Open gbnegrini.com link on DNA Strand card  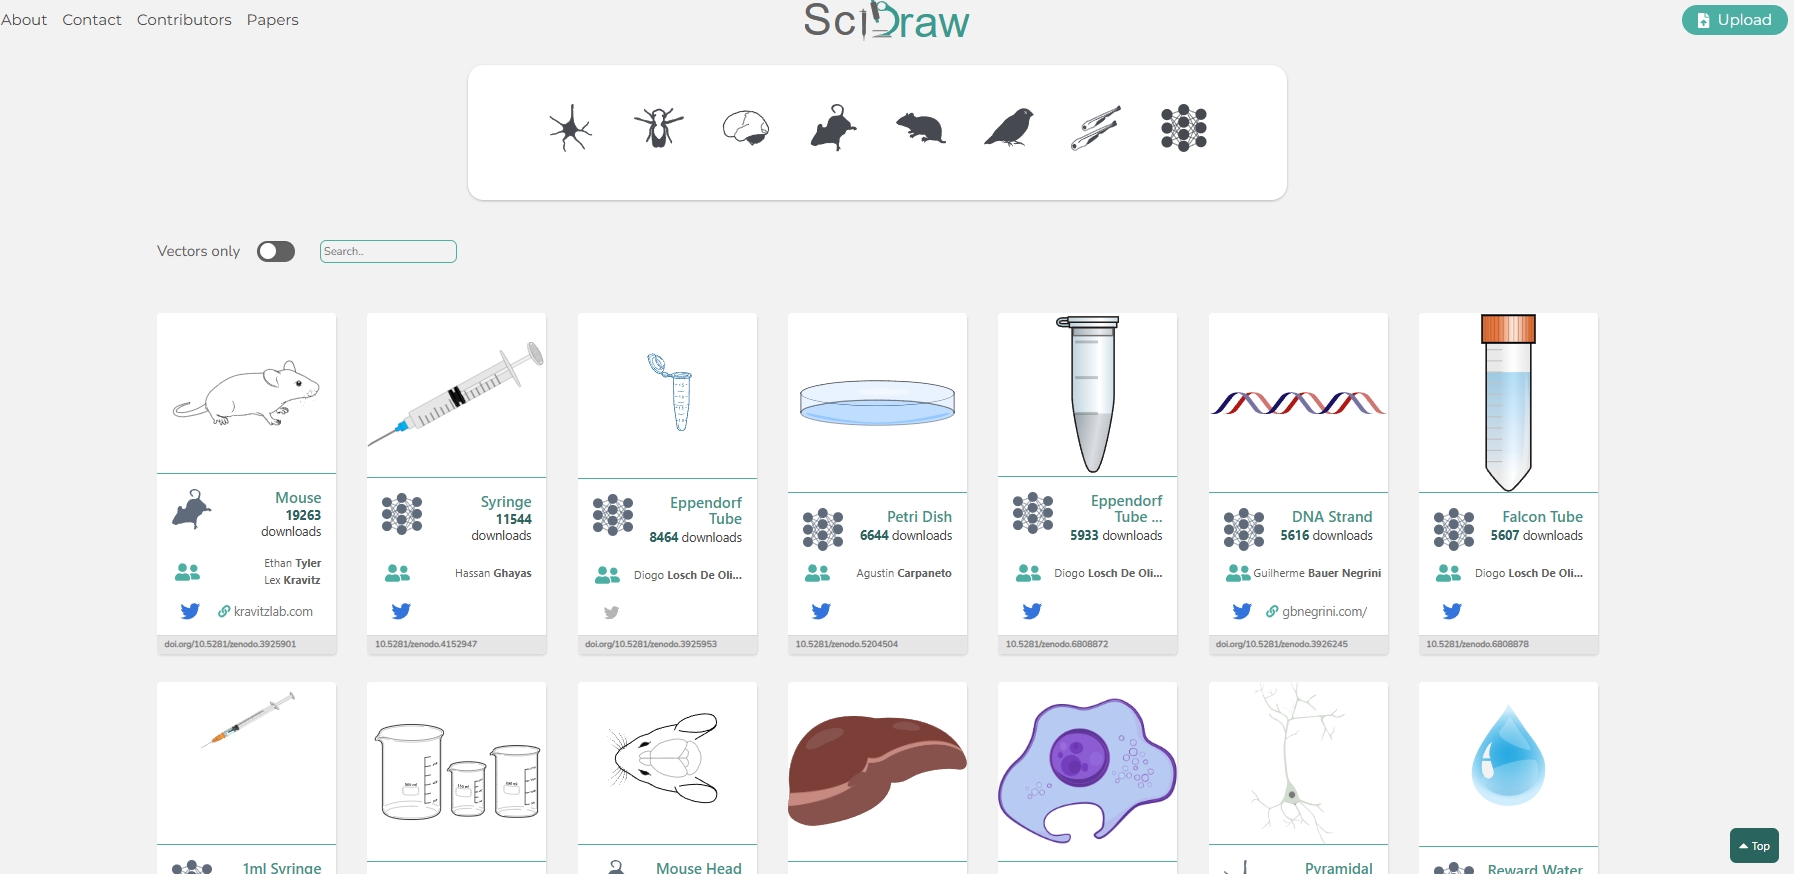coord(1317,611)
